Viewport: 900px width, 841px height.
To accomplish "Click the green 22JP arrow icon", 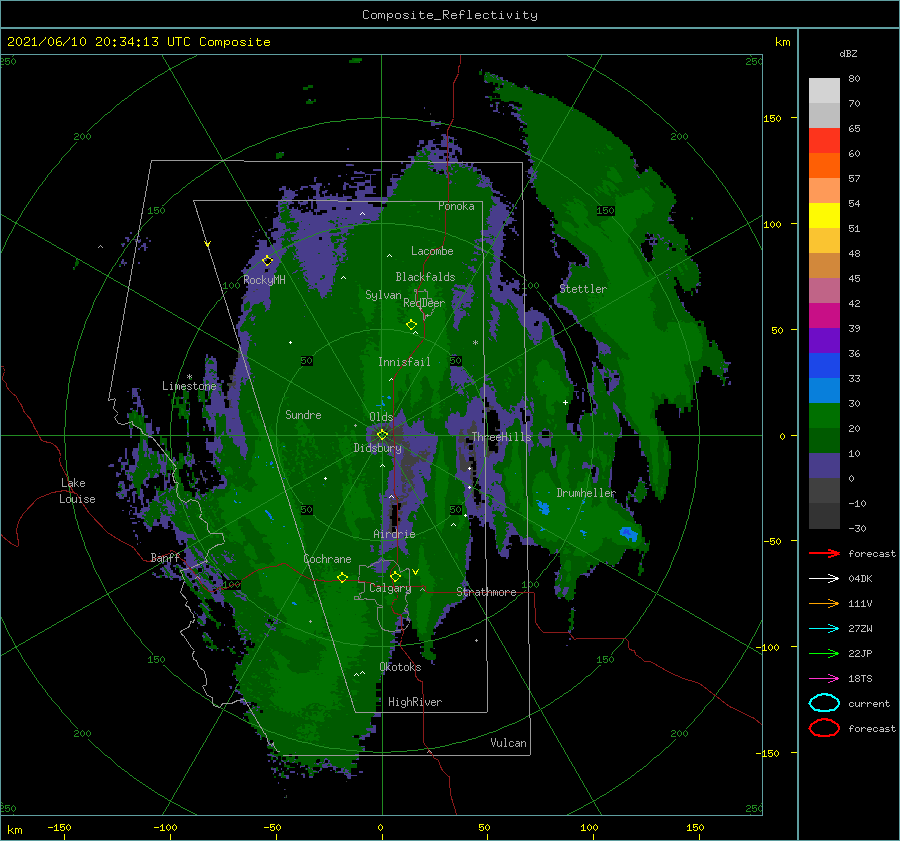I will click(x=824, y=653).
